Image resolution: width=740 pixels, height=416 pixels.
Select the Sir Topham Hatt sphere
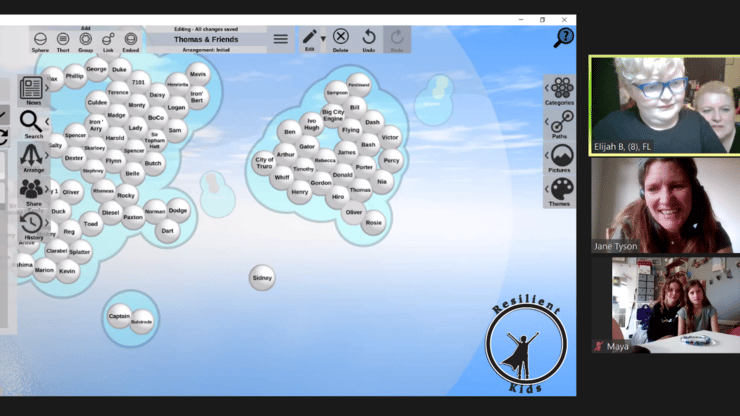pyautogui.click(x=154, y=140)
